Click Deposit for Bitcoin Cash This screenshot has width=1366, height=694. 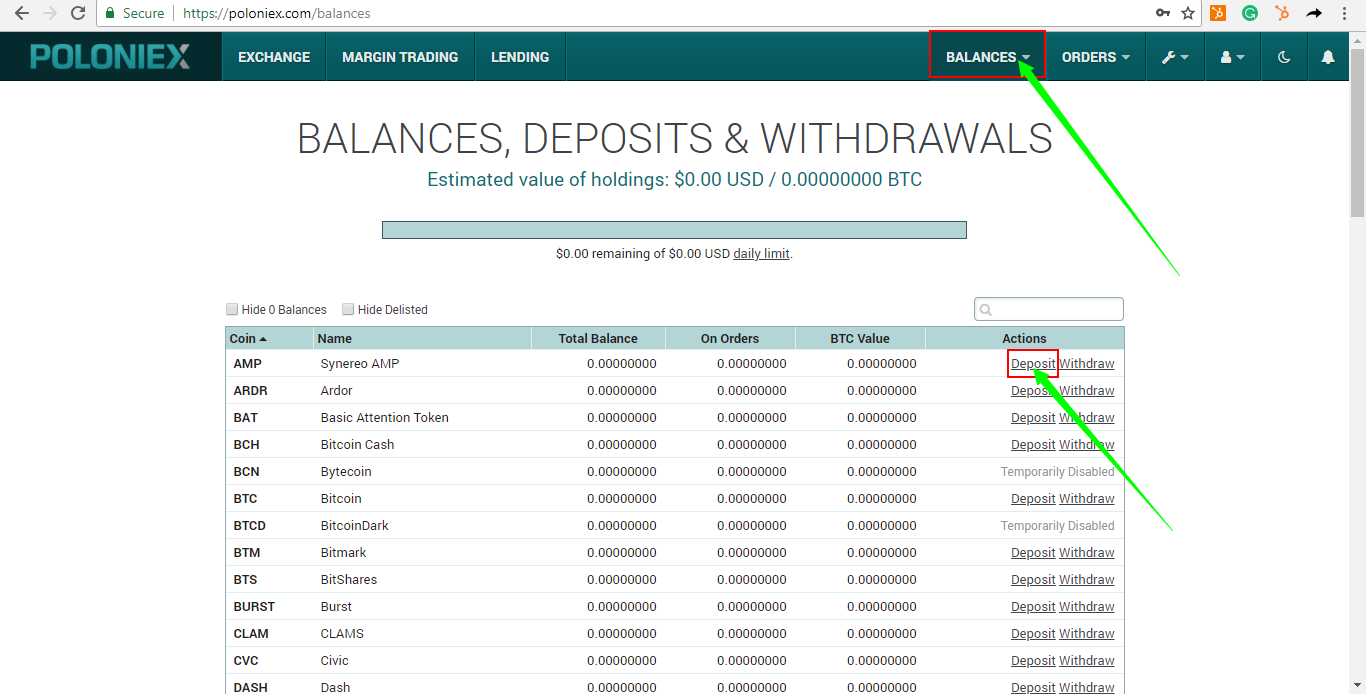point(1033,445)
